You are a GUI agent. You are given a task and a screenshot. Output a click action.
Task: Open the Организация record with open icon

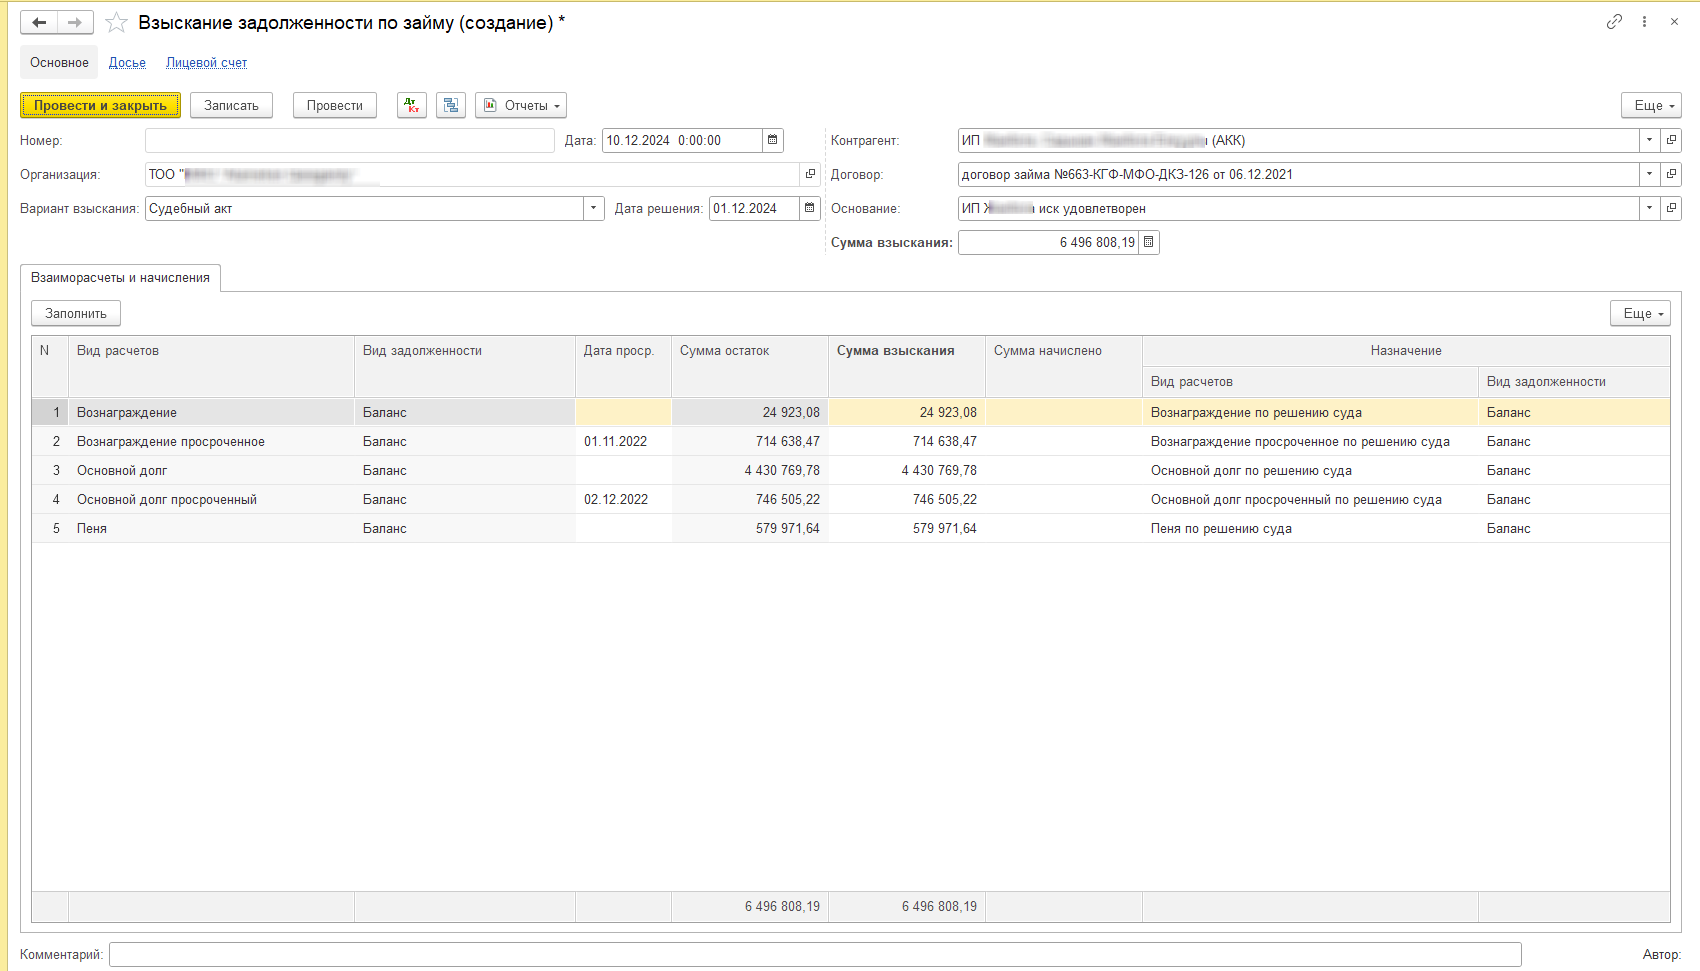tap(810, 174)
